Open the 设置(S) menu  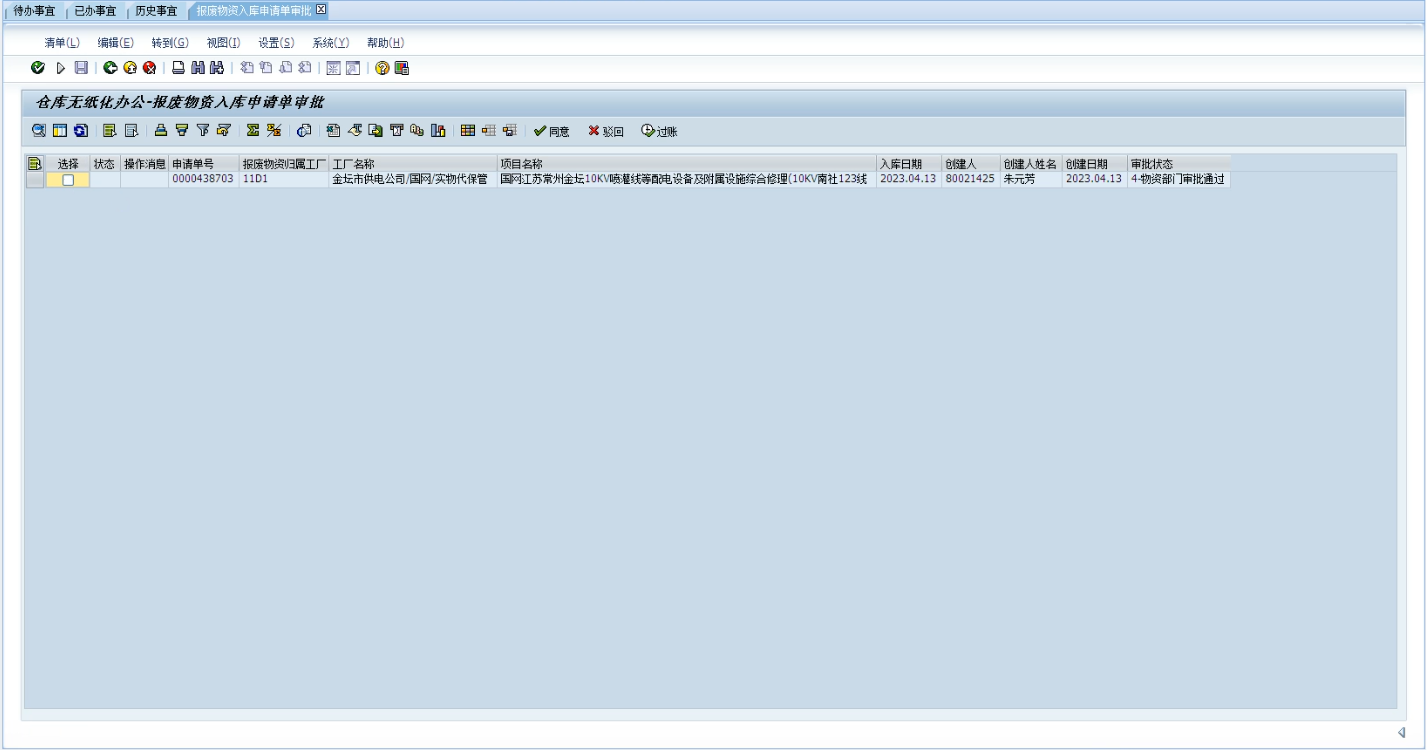point(276,42)
